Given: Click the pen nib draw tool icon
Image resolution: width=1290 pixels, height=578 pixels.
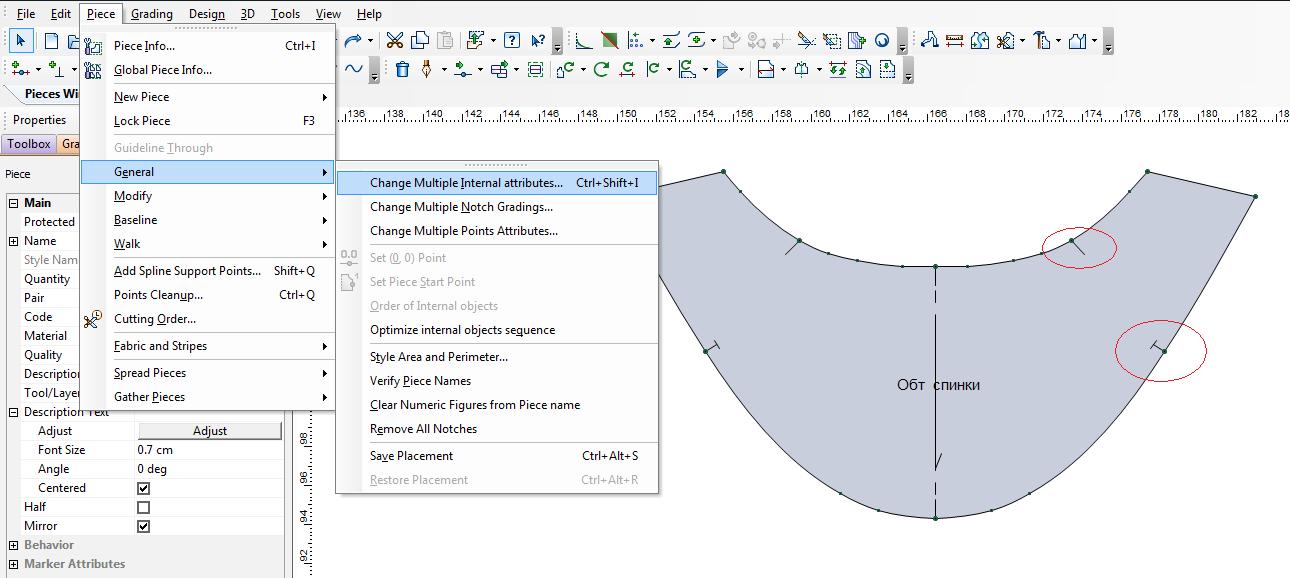Looking at the screenshot, I should tap(427, 69).
